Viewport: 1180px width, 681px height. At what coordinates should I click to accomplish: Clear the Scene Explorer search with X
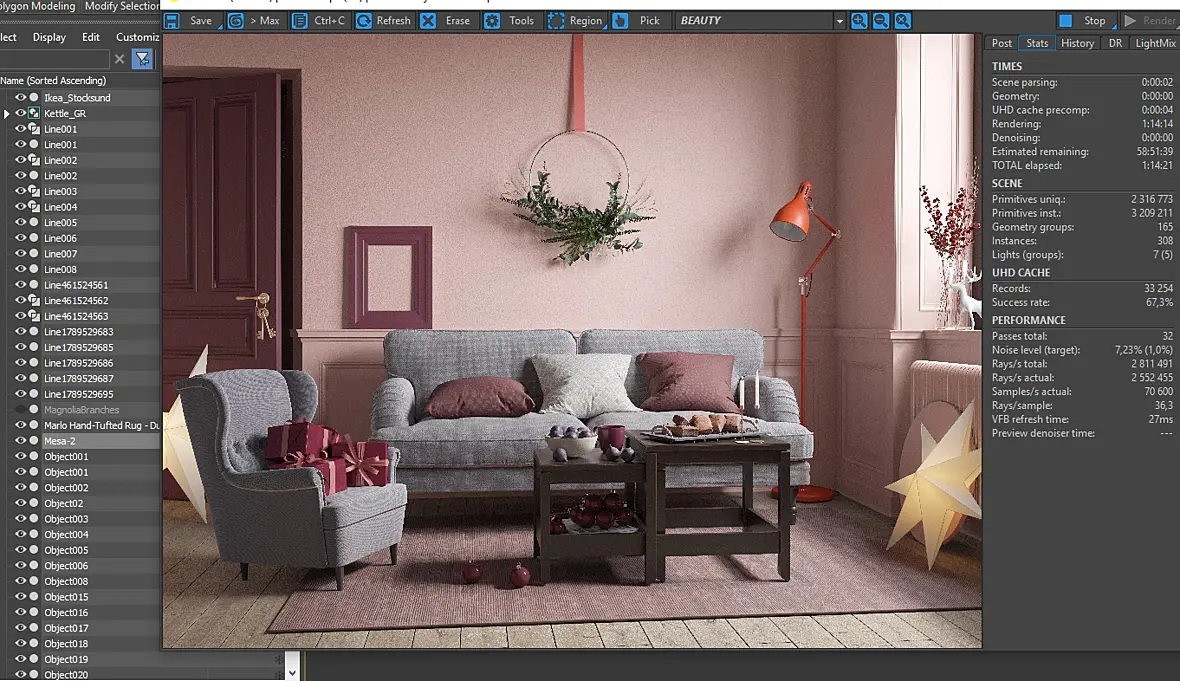click(x=119, y=59)
